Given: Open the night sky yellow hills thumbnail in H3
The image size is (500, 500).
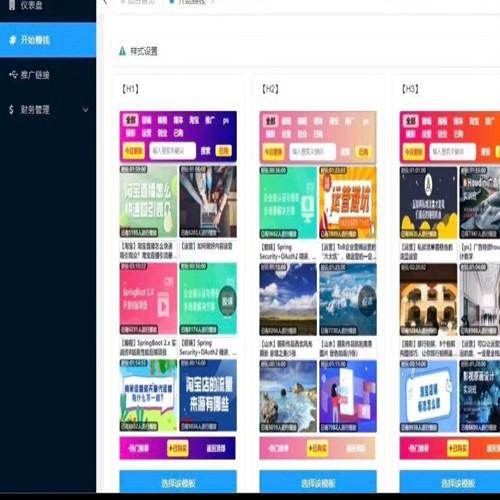Looking at the screenshot, I should (x=428, y=203).
